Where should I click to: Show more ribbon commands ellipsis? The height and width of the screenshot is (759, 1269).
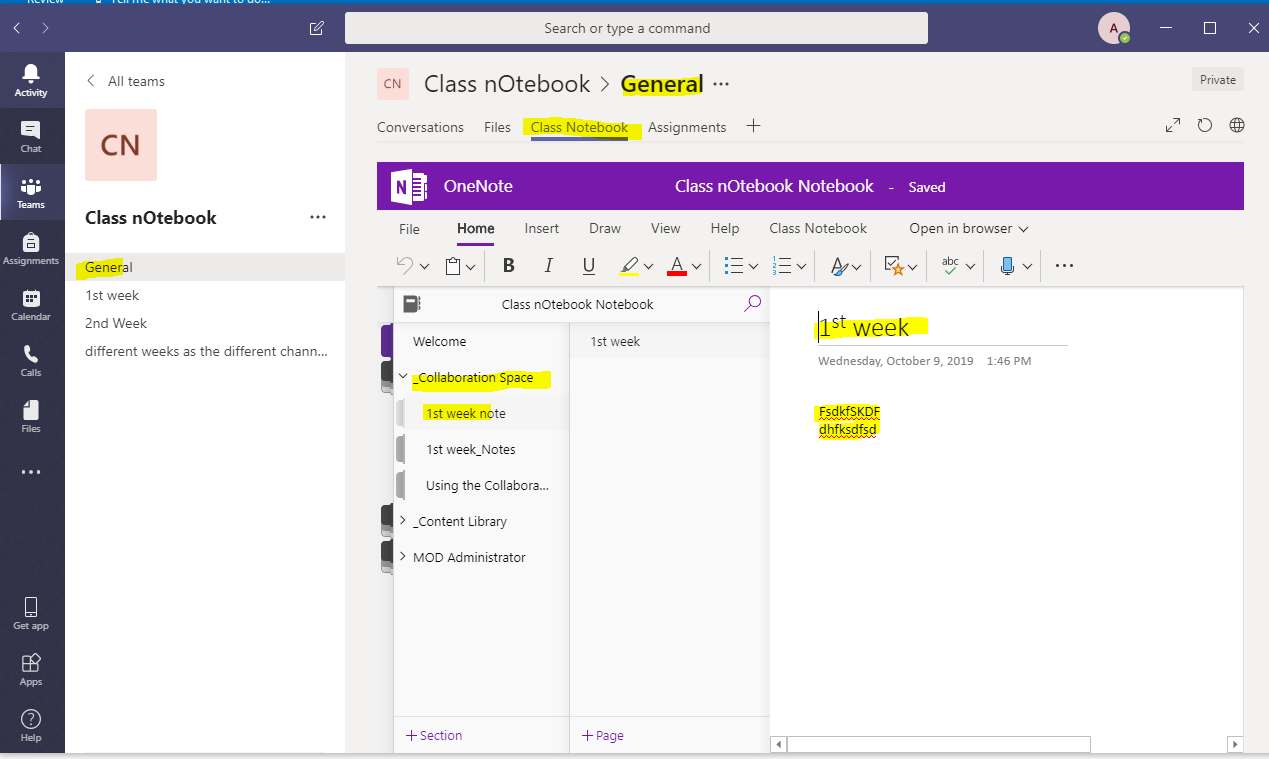click(x=1064, y=266)
